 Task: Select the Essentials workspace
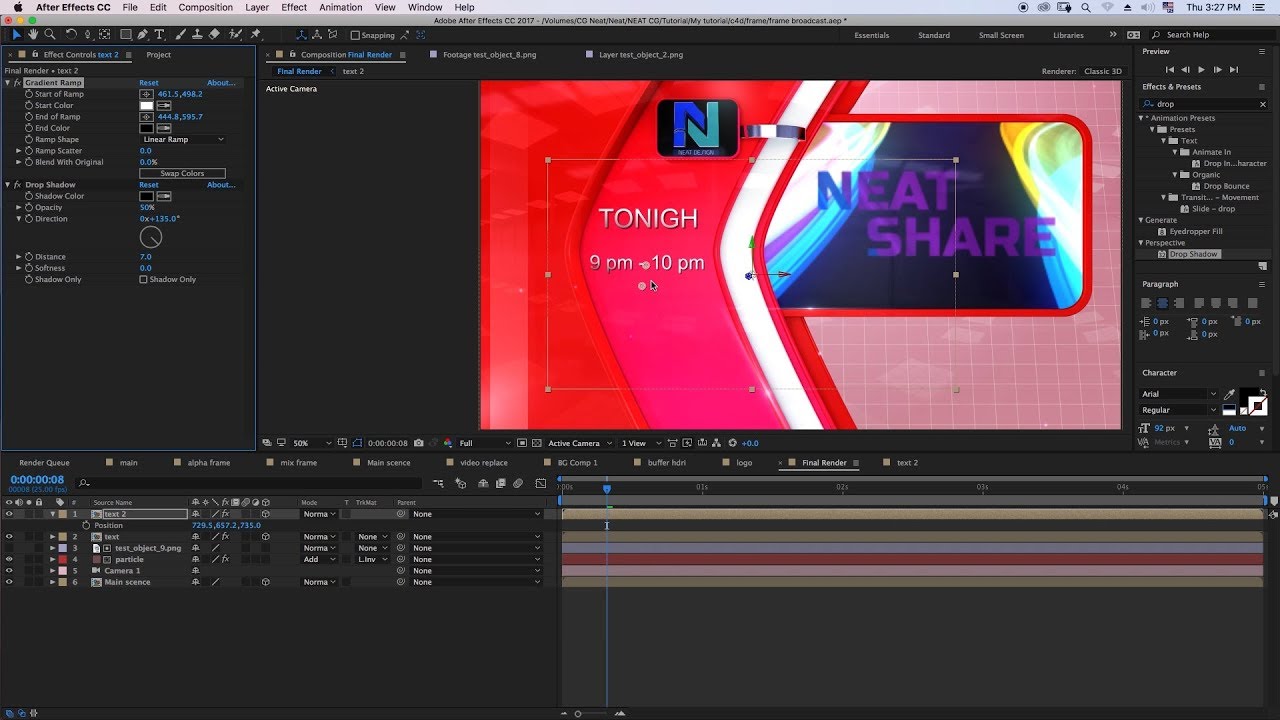click(871, 35)
